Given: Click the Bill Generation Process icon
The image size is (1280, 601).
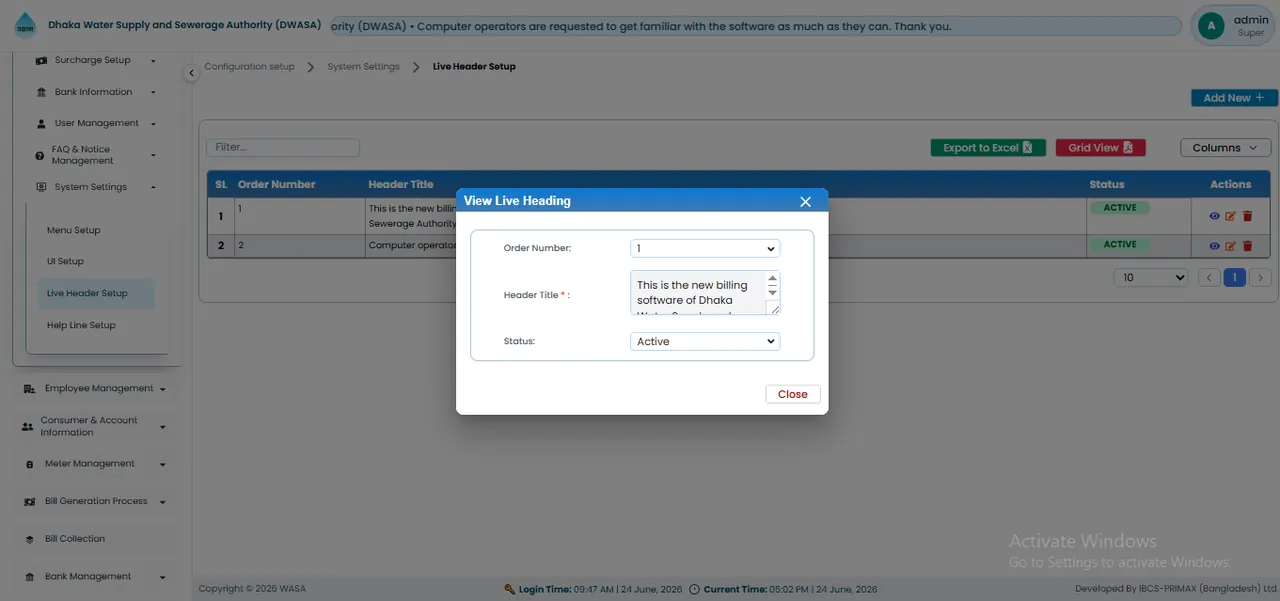Looking at the screenshot, I should pyautogui.click(x=28, y=501).
